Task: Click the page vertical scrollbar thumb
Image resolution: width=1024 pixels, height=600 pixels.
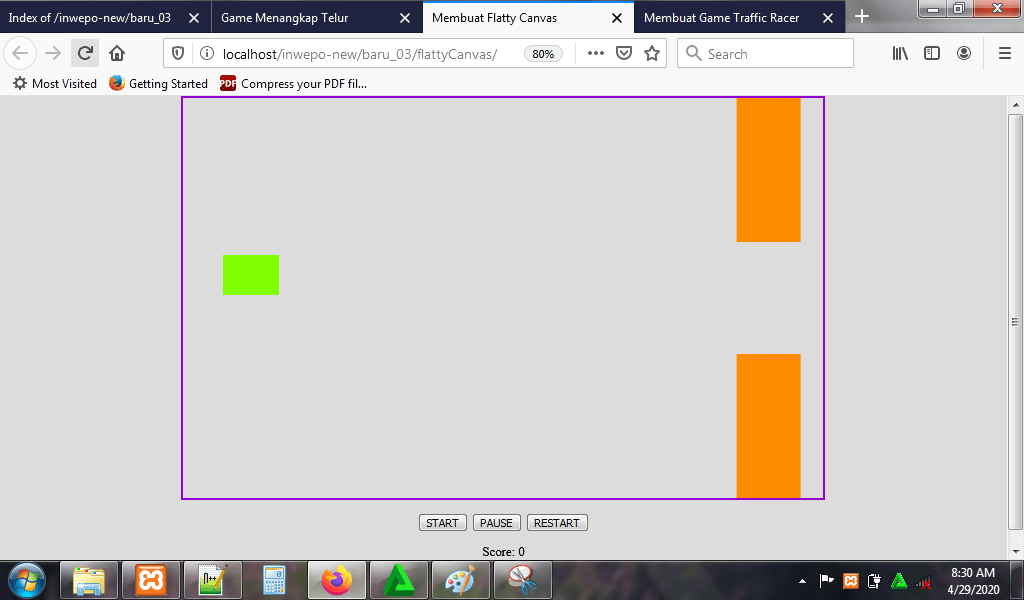Action: tap(1016, 321)
